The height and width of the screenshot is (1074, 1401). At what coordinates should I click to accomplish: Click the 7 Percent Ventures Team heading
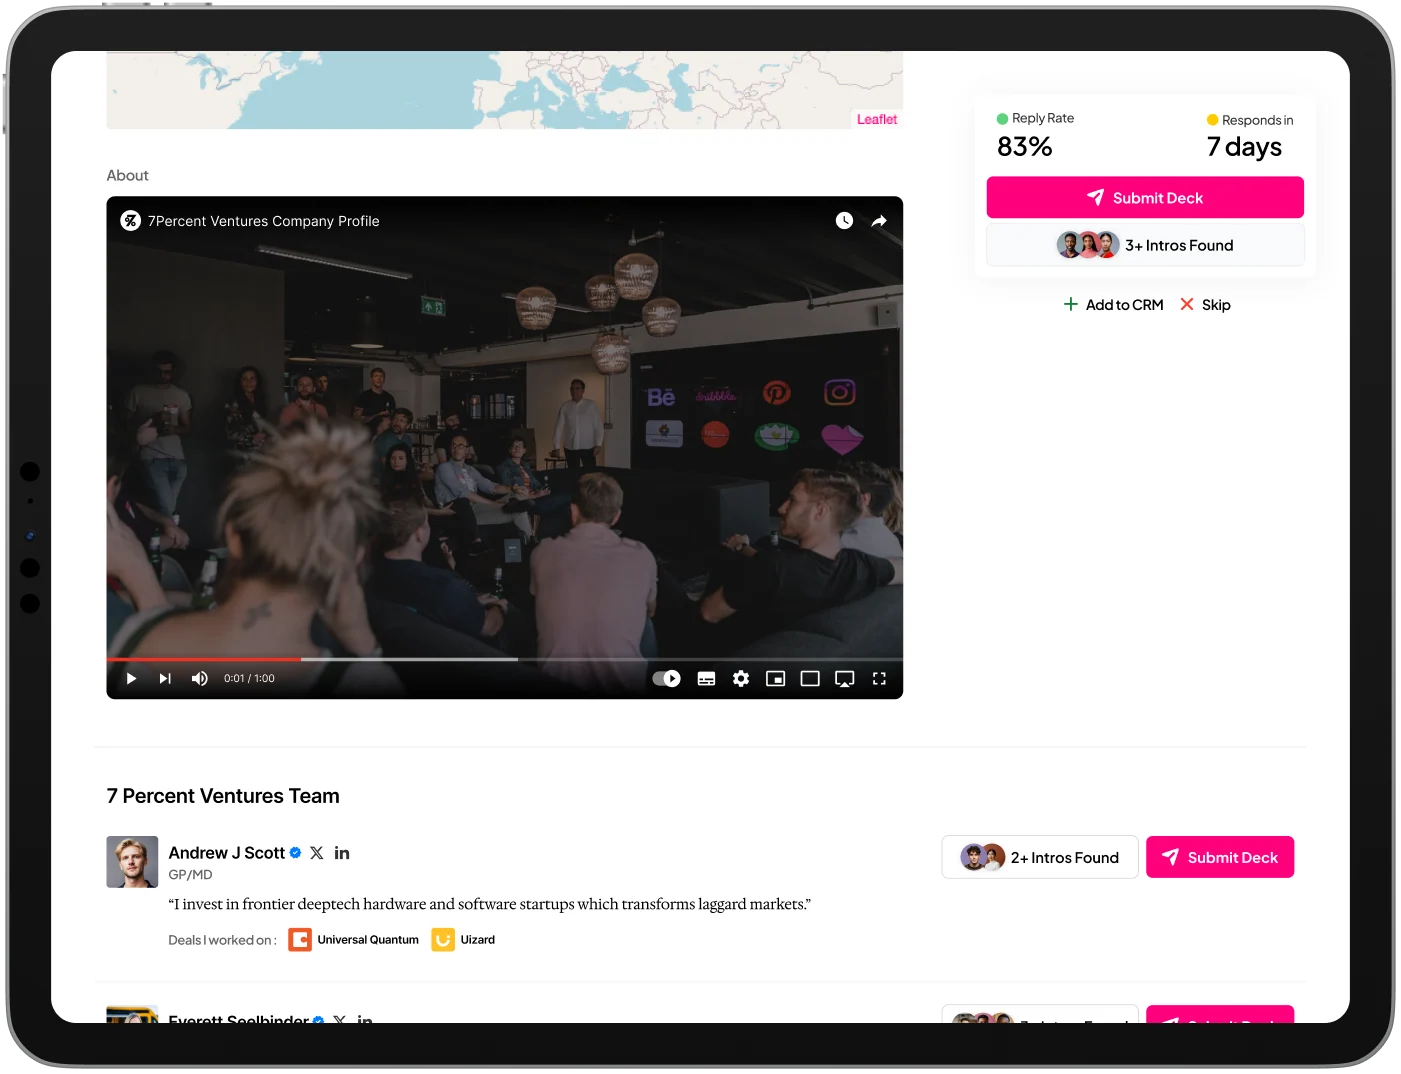[x=223, y=796]
